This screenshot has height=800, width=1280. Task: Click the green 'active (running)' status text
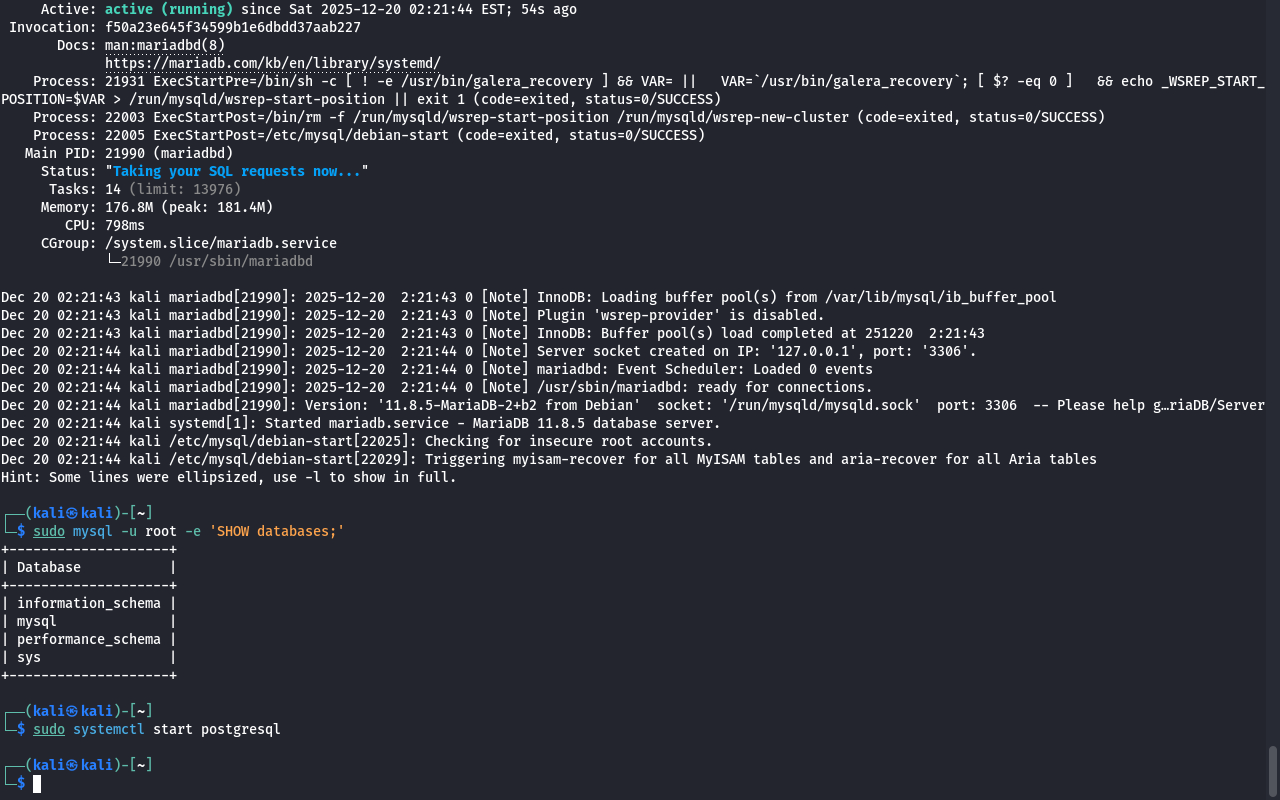tap(169, 9)
